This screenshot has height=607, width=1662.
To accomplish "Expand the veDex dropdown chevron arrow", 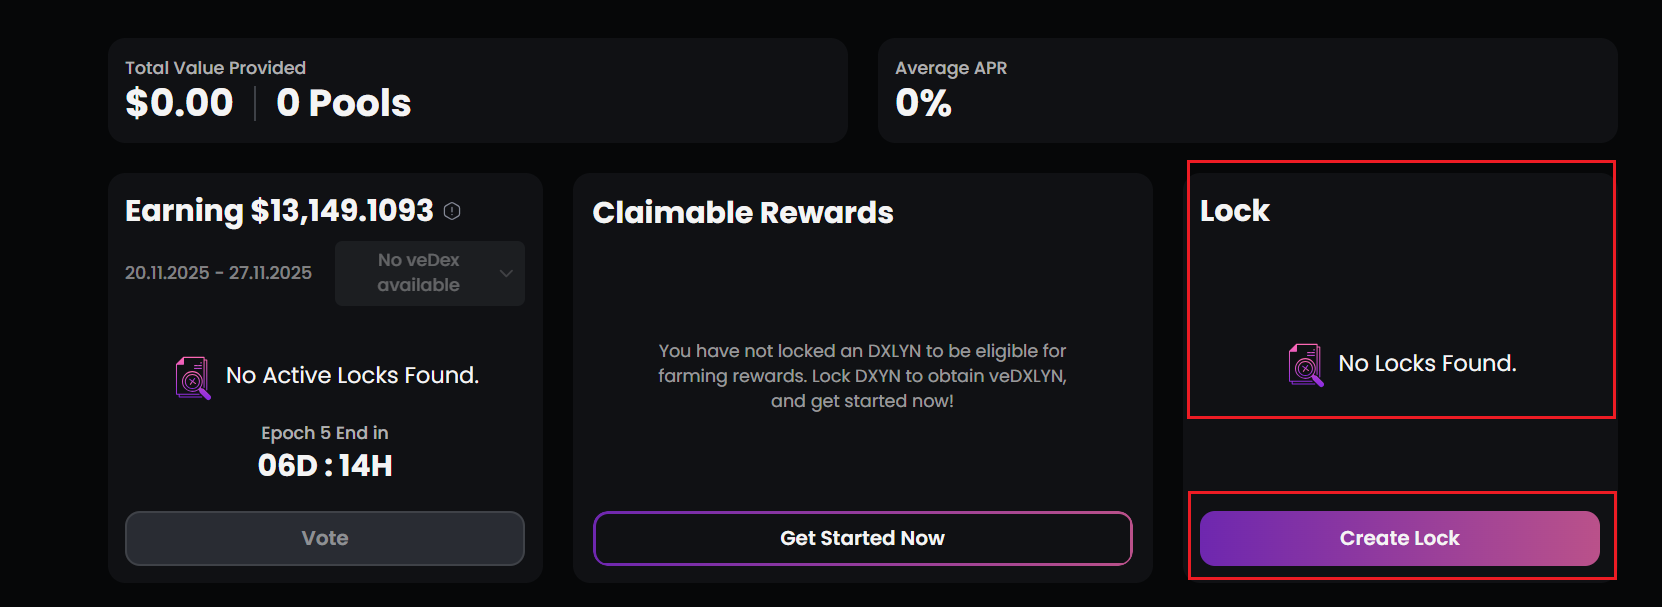I will point(506,273).
